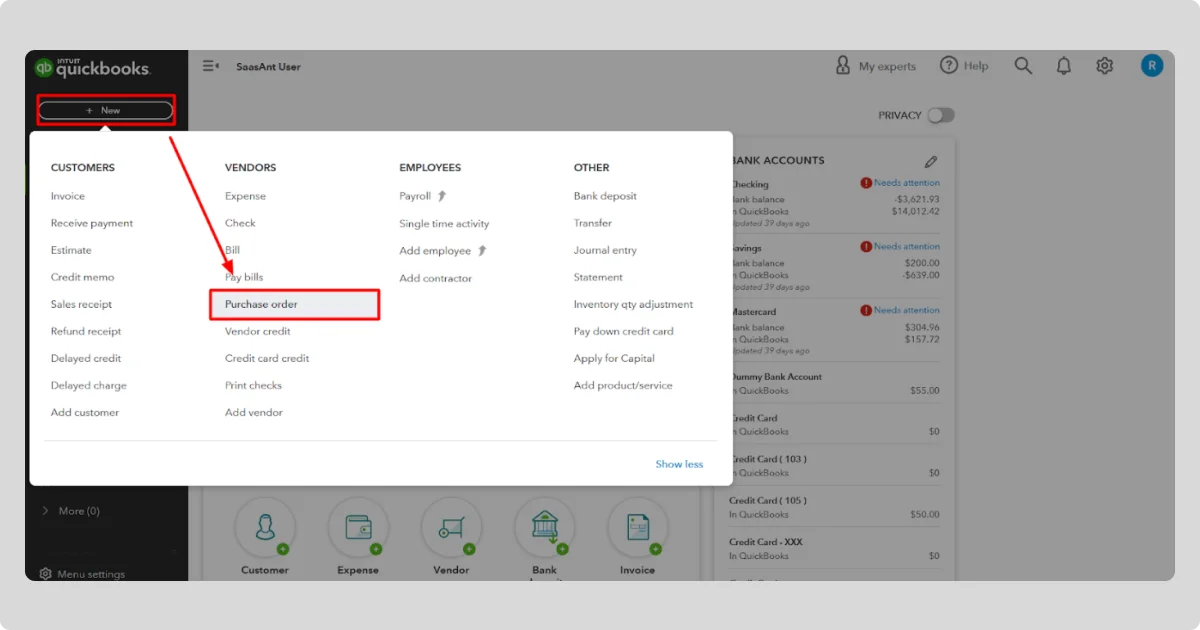This screenshot has width=1200, height=630.
Task: Click the Add employee upgrade arrow icon
Action: click(x=482, y=250)
